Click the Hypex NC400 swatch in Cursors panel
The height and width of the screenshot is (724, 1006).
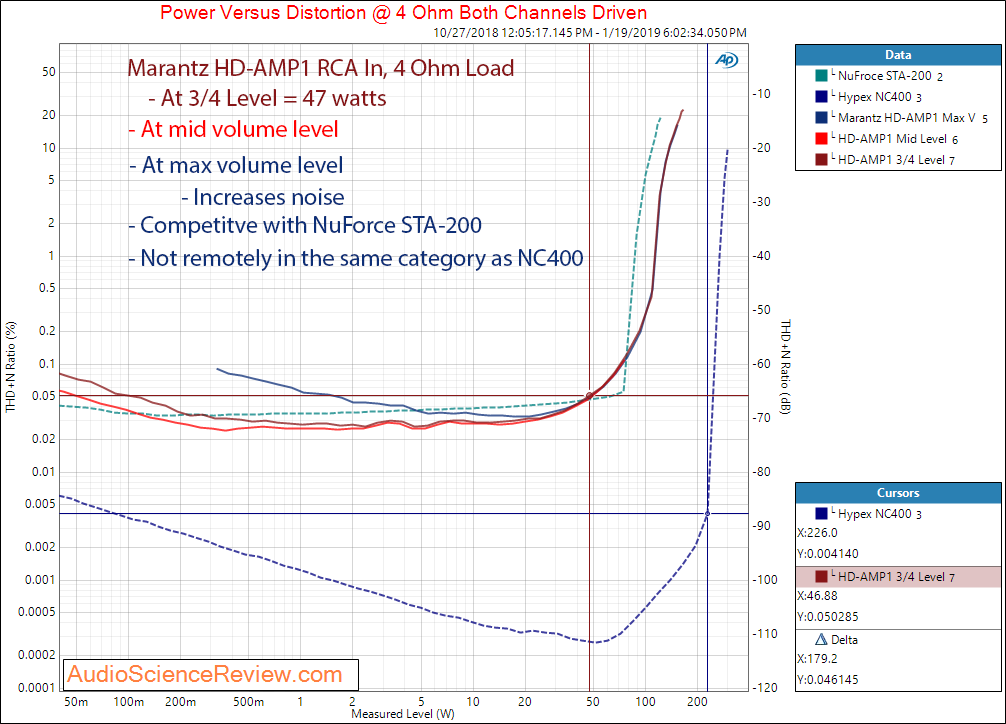(x=821, y=513)
